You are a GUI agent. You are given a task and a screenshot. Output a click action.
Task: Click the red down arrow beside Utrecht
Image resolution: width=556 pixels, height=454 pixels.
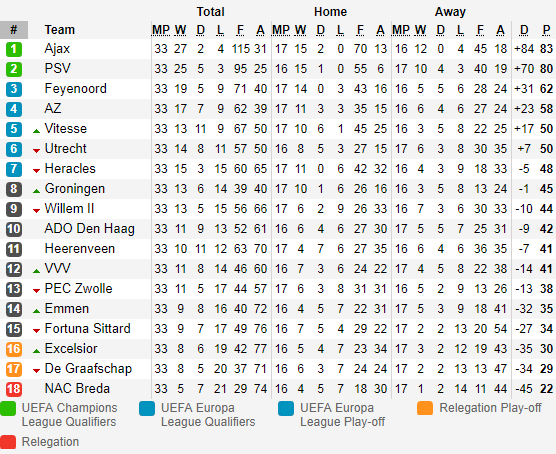pos(36,151)
